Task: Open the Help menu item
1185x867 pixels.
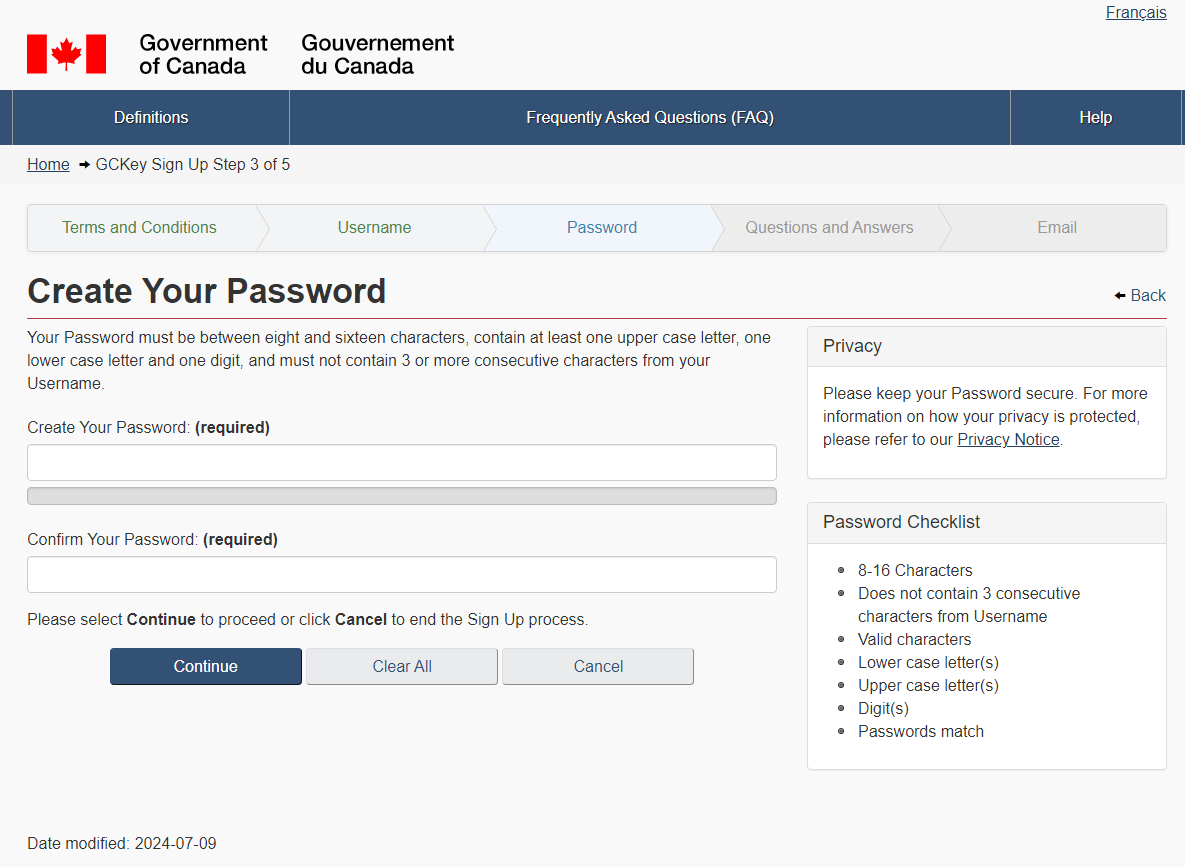Action: (1095, 118)
